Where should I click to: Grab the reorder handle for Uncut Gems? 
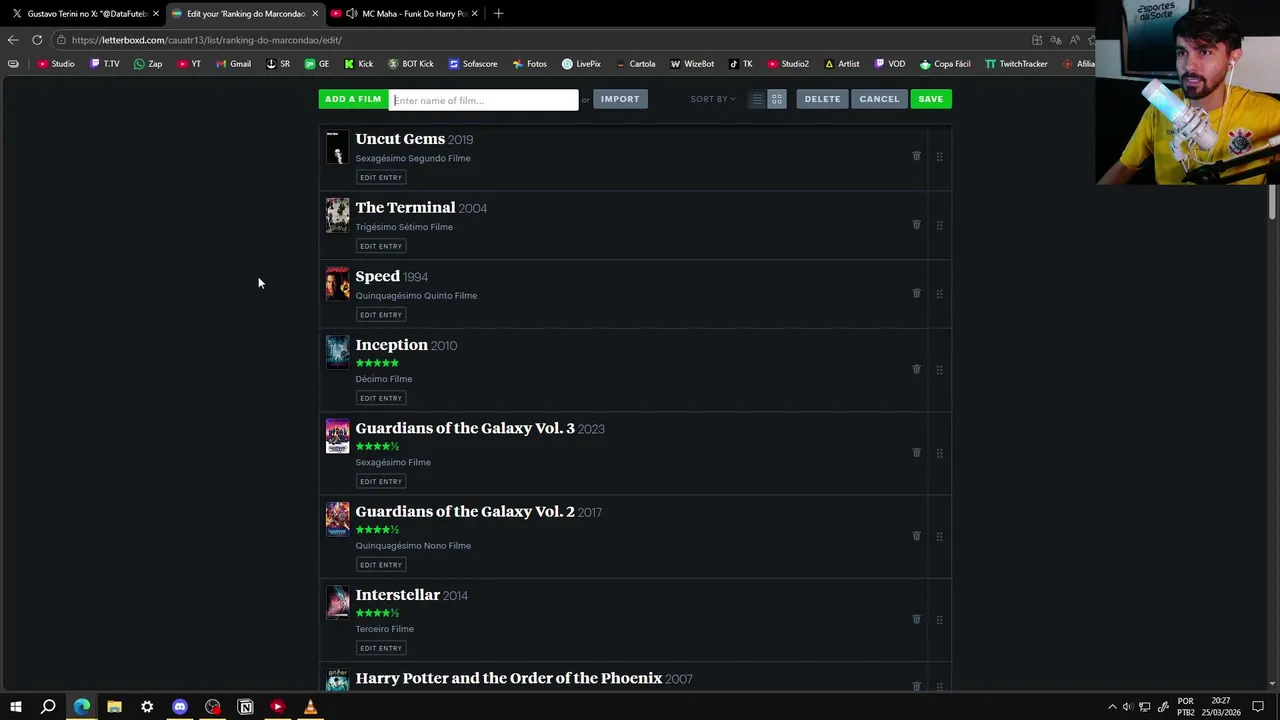click(x=939, y=157)
